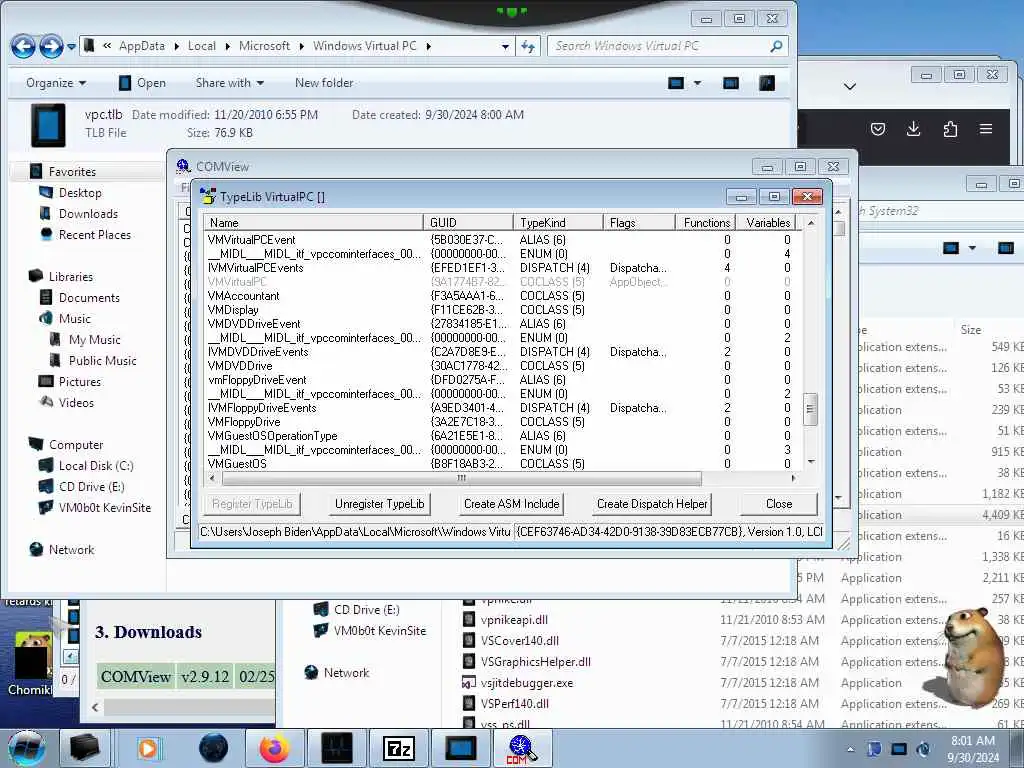Click Explorer's Back navigation arrow

tap(23, 46)
